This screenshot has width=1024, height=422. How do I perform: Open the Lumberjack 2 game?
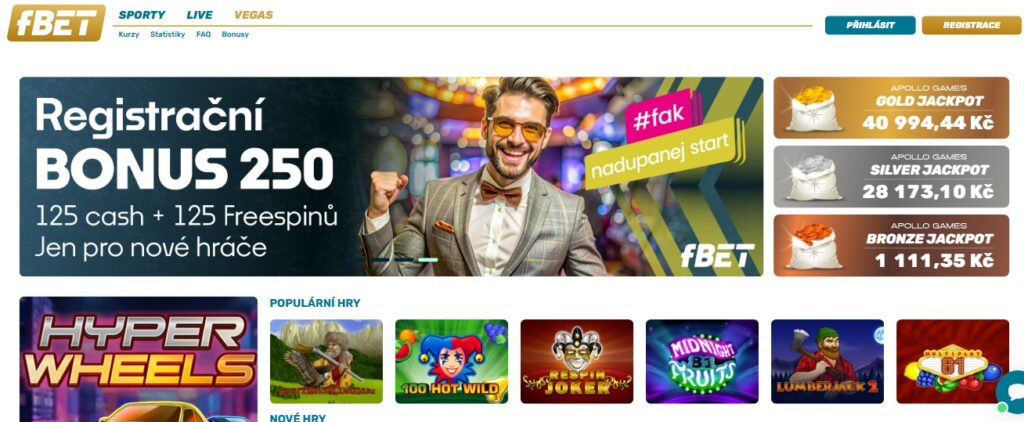(x=827, y=361)
